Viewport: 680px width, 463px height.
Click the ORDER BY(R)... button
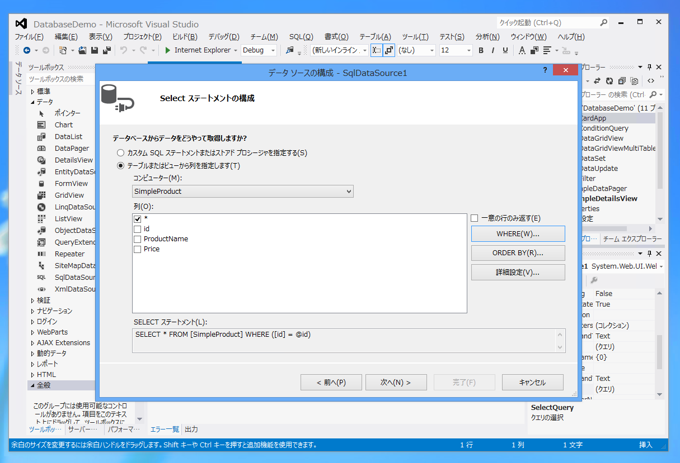(518, 253)
